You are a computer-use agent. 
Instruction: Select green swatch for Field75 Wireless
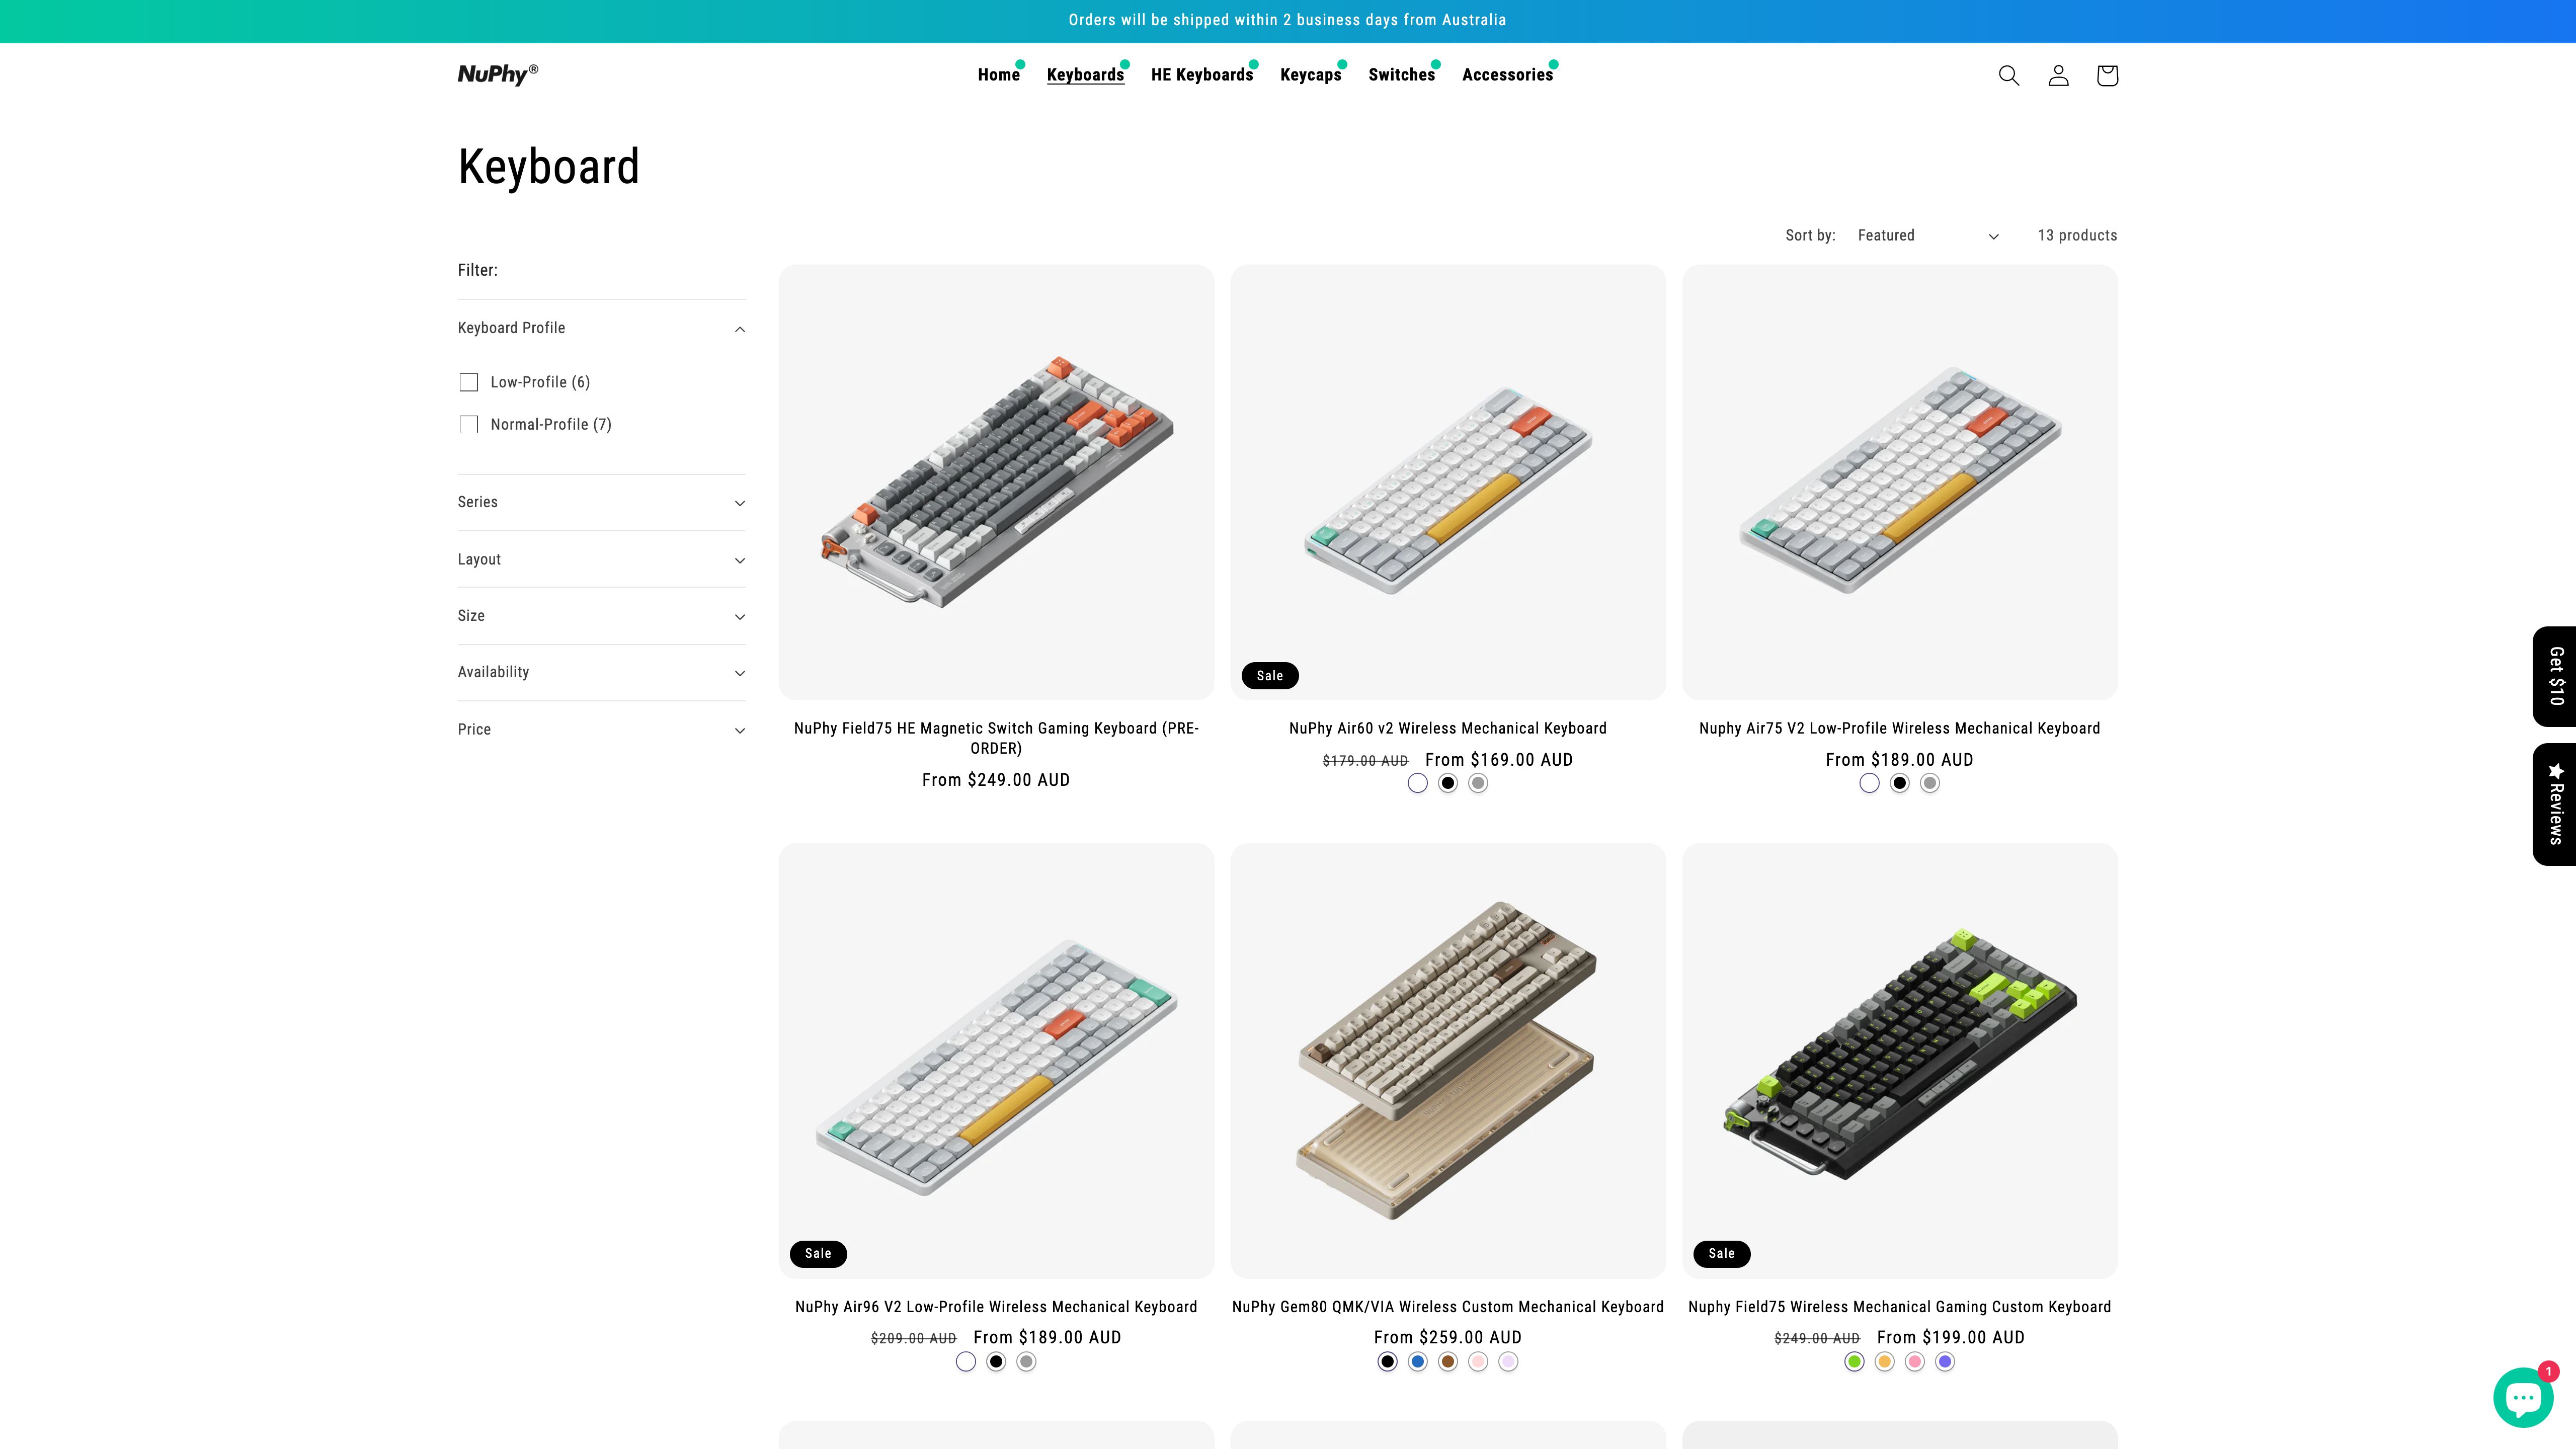click(x=1854, y=1361)
